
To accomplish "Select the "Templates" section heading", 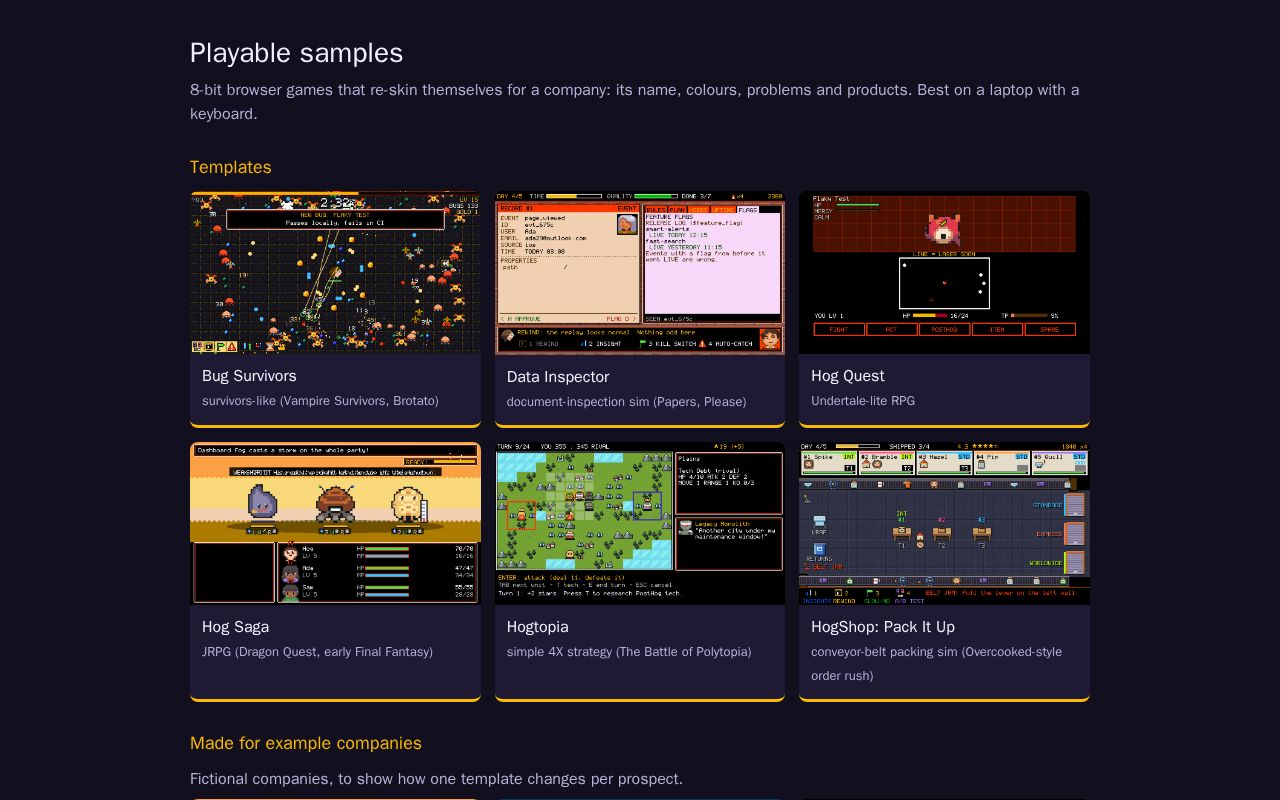I will (x=231, y=167).
